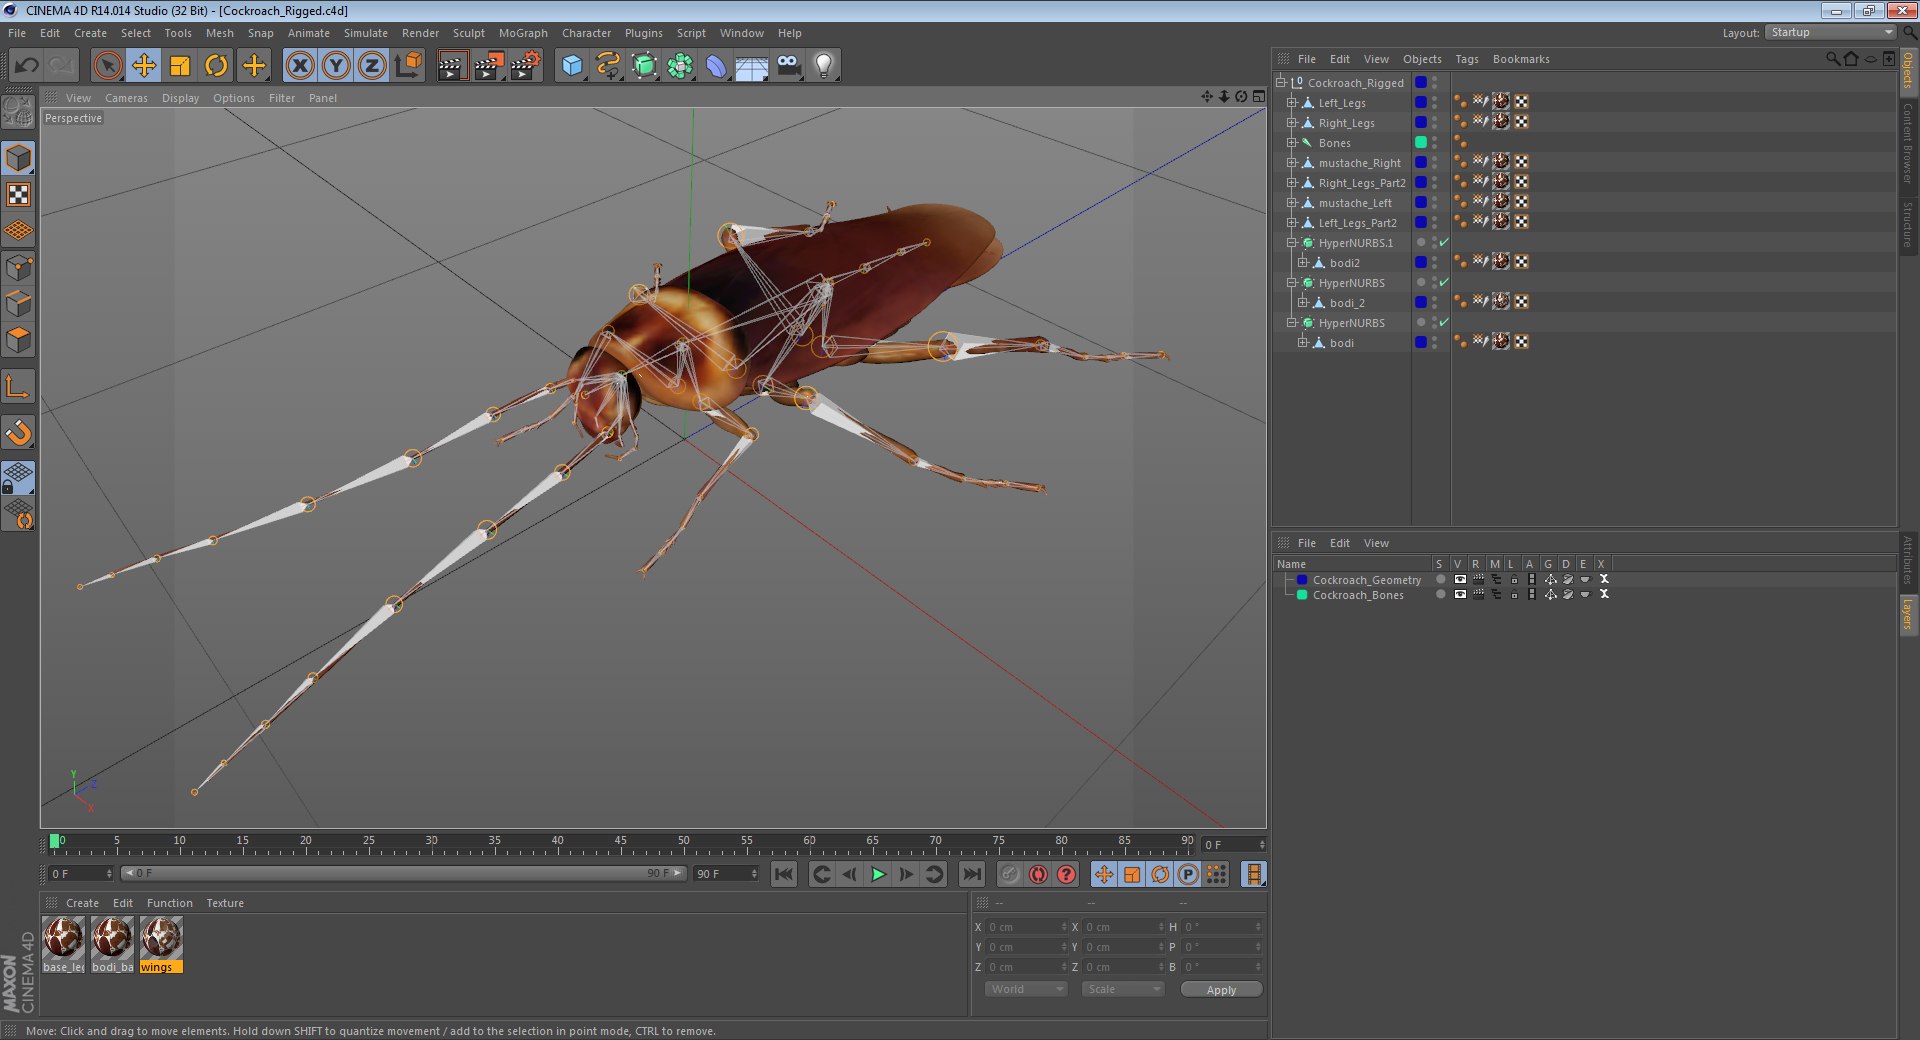Toggle Cockroach_Geometry layer lock
Viewport: 1920px width, 1040px height.
1514,579
